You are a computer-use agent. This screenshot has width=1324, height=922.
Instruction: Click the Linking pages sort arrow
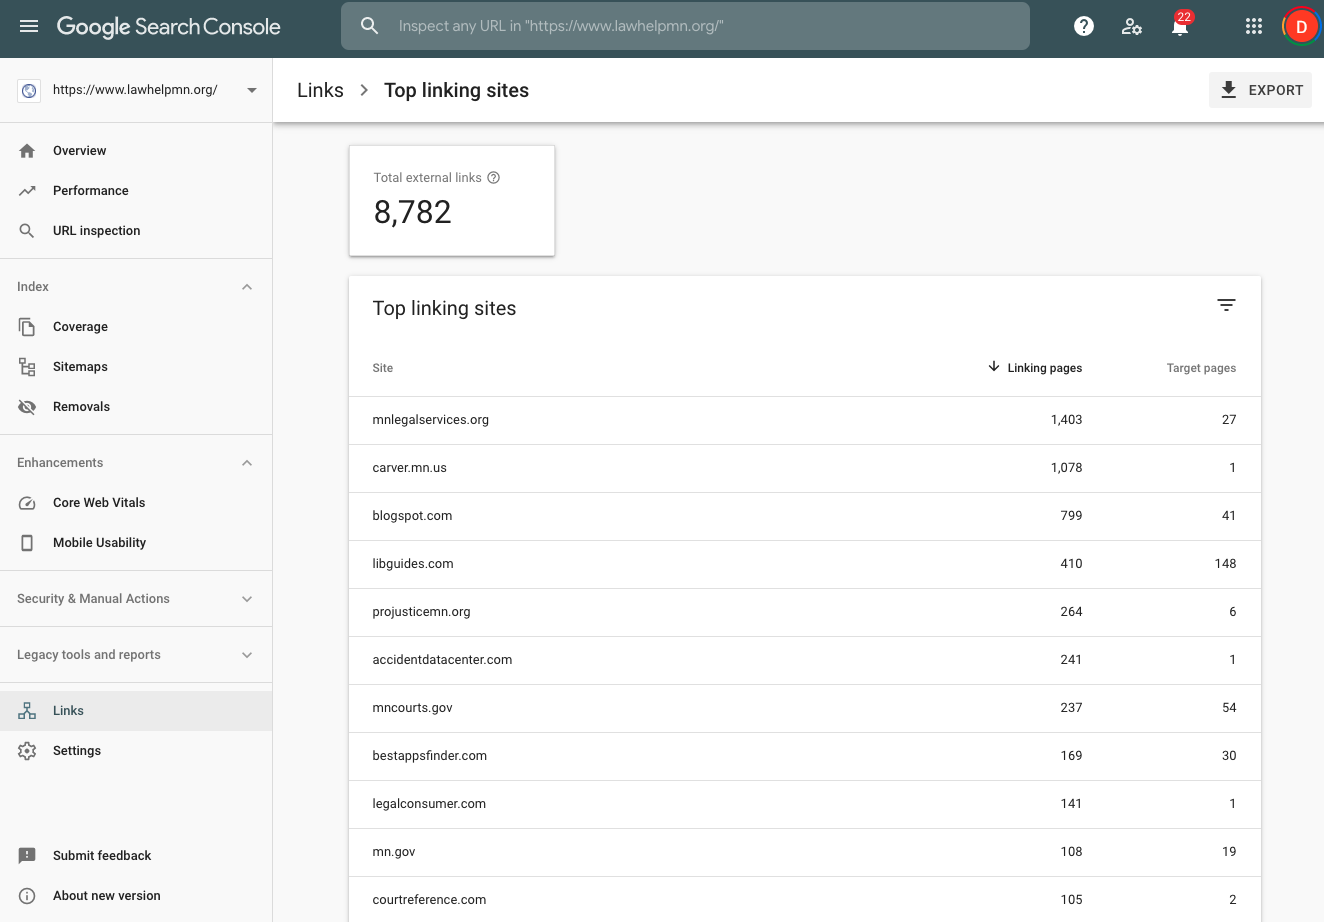[x=994, y=367]
